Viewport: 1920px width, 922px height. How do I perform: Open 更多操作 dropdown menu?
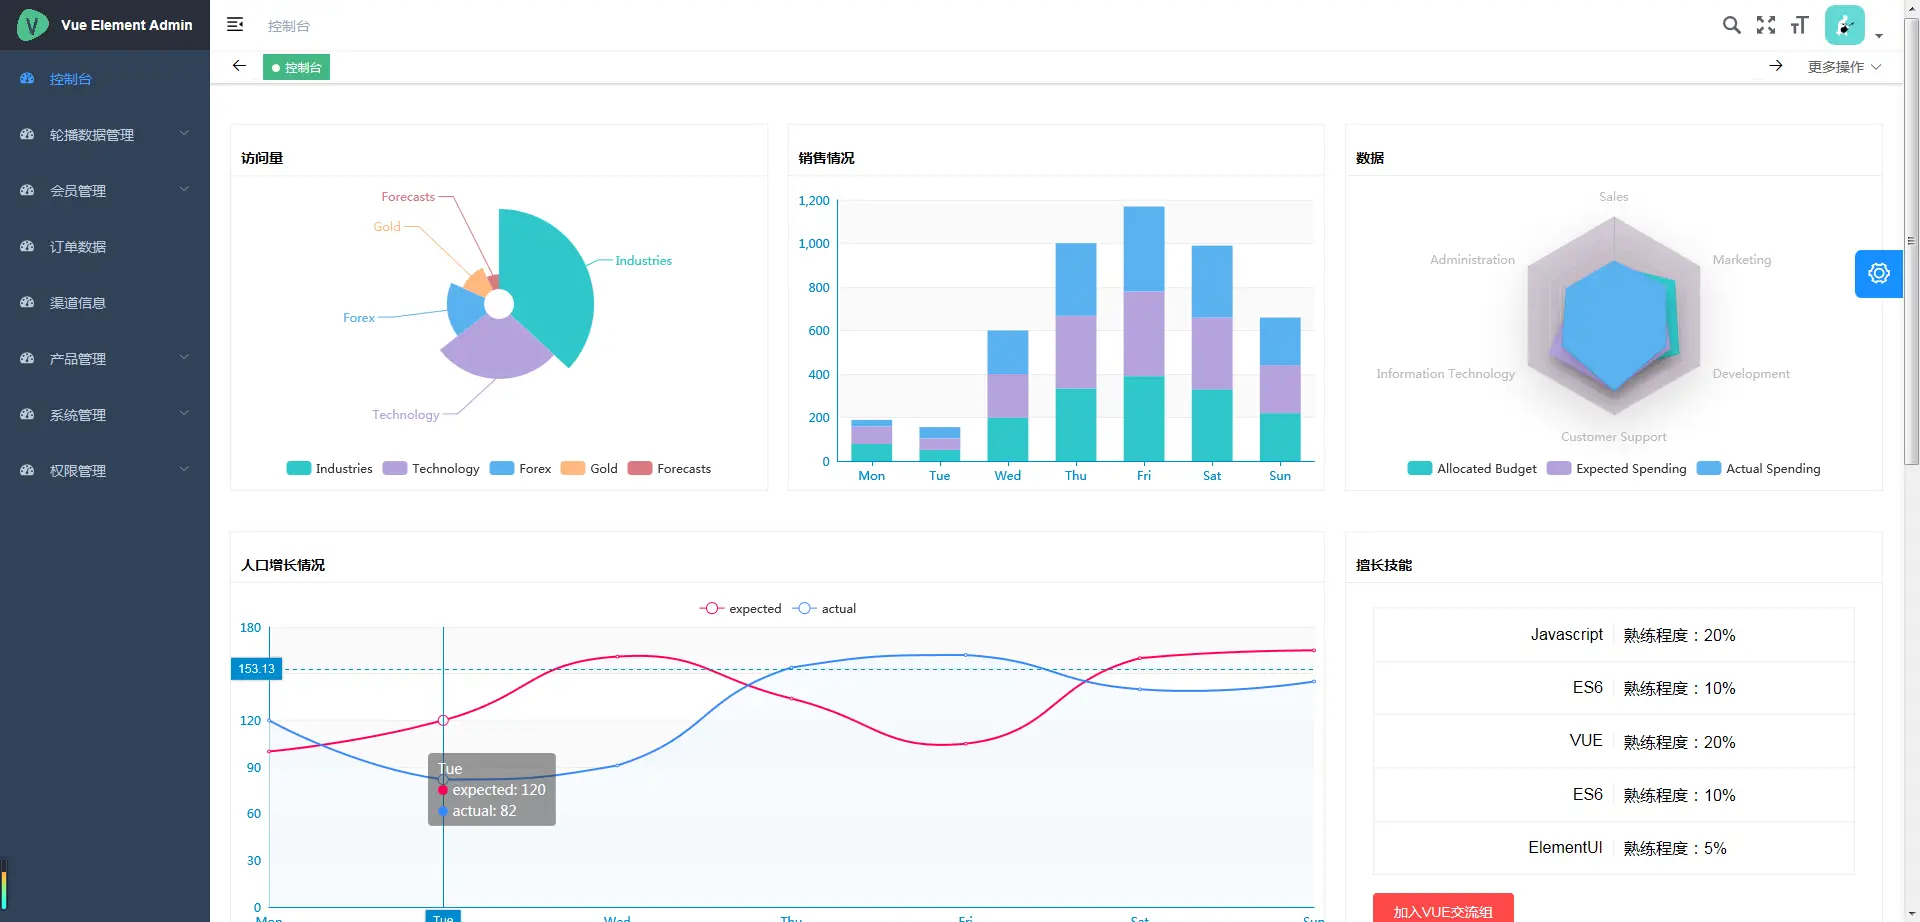[1844, 67]
